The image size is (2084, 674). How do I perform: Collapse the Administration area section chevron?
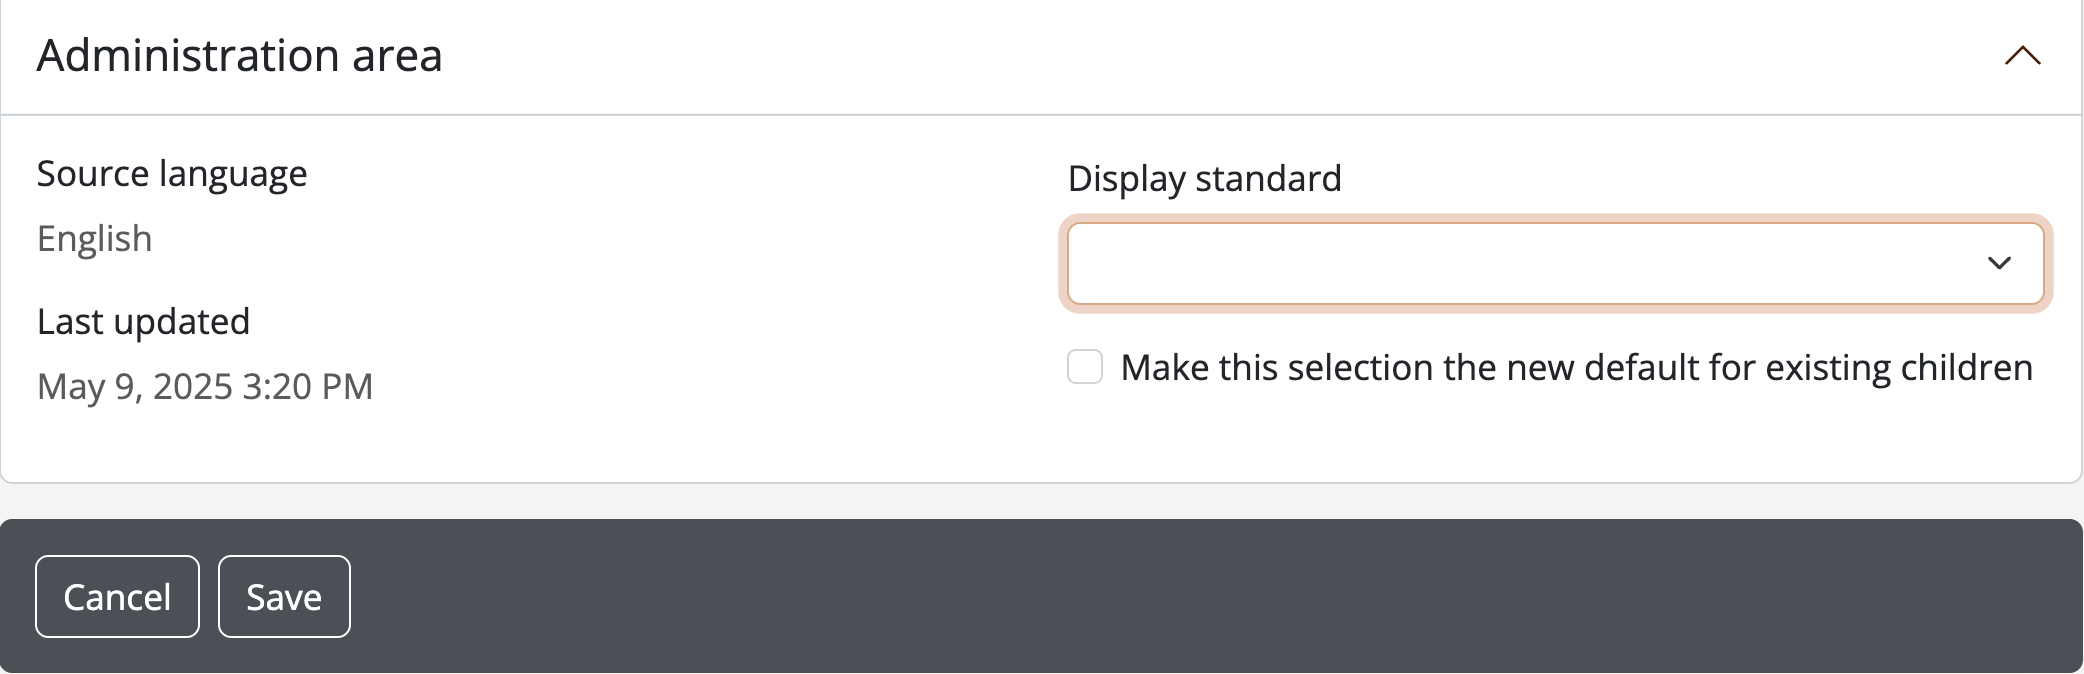tap(2022, 56)
